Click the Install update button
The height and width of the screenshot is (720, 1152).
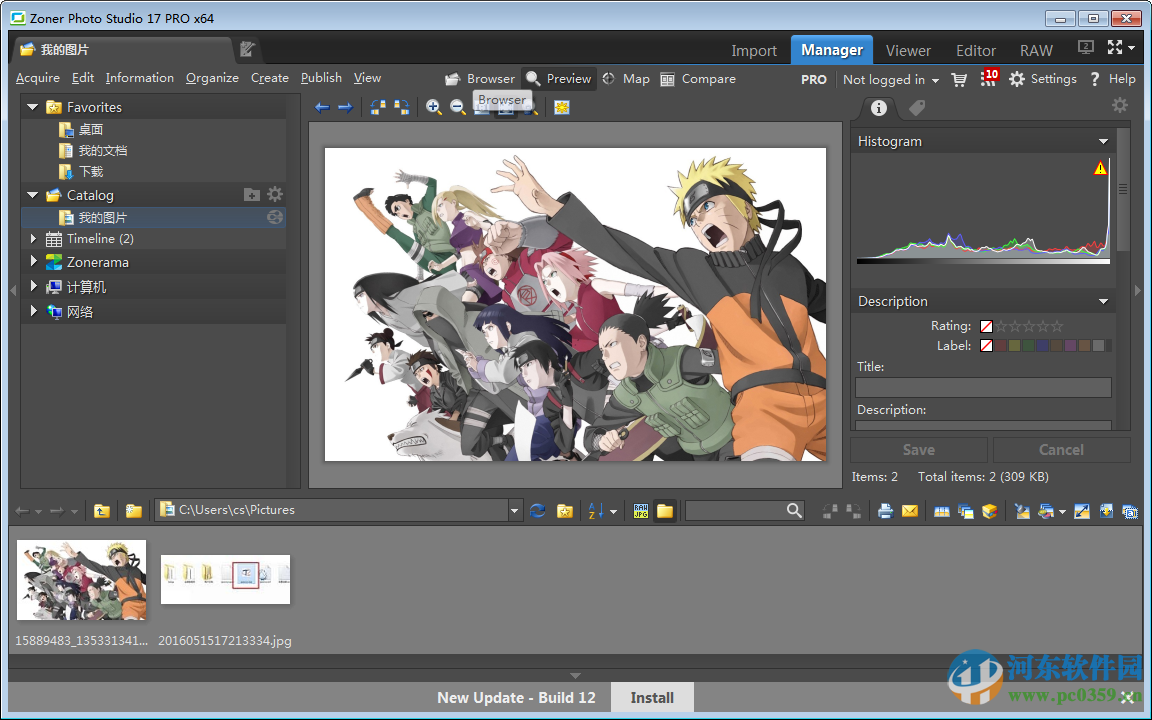[651, 697]
